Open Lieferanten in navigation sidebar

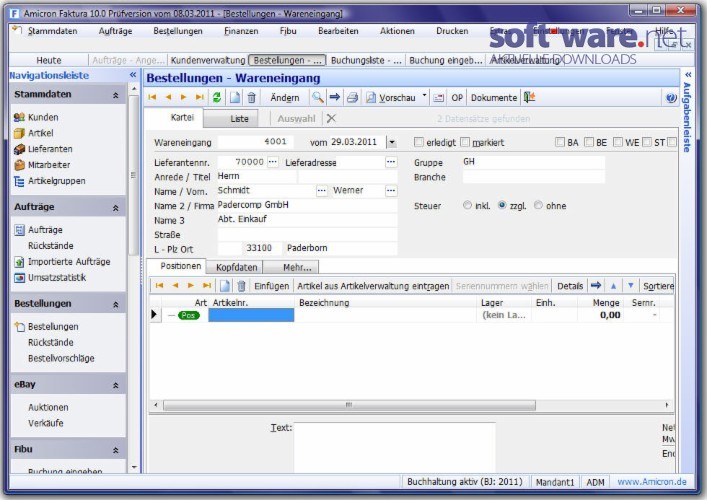(50, 149)
